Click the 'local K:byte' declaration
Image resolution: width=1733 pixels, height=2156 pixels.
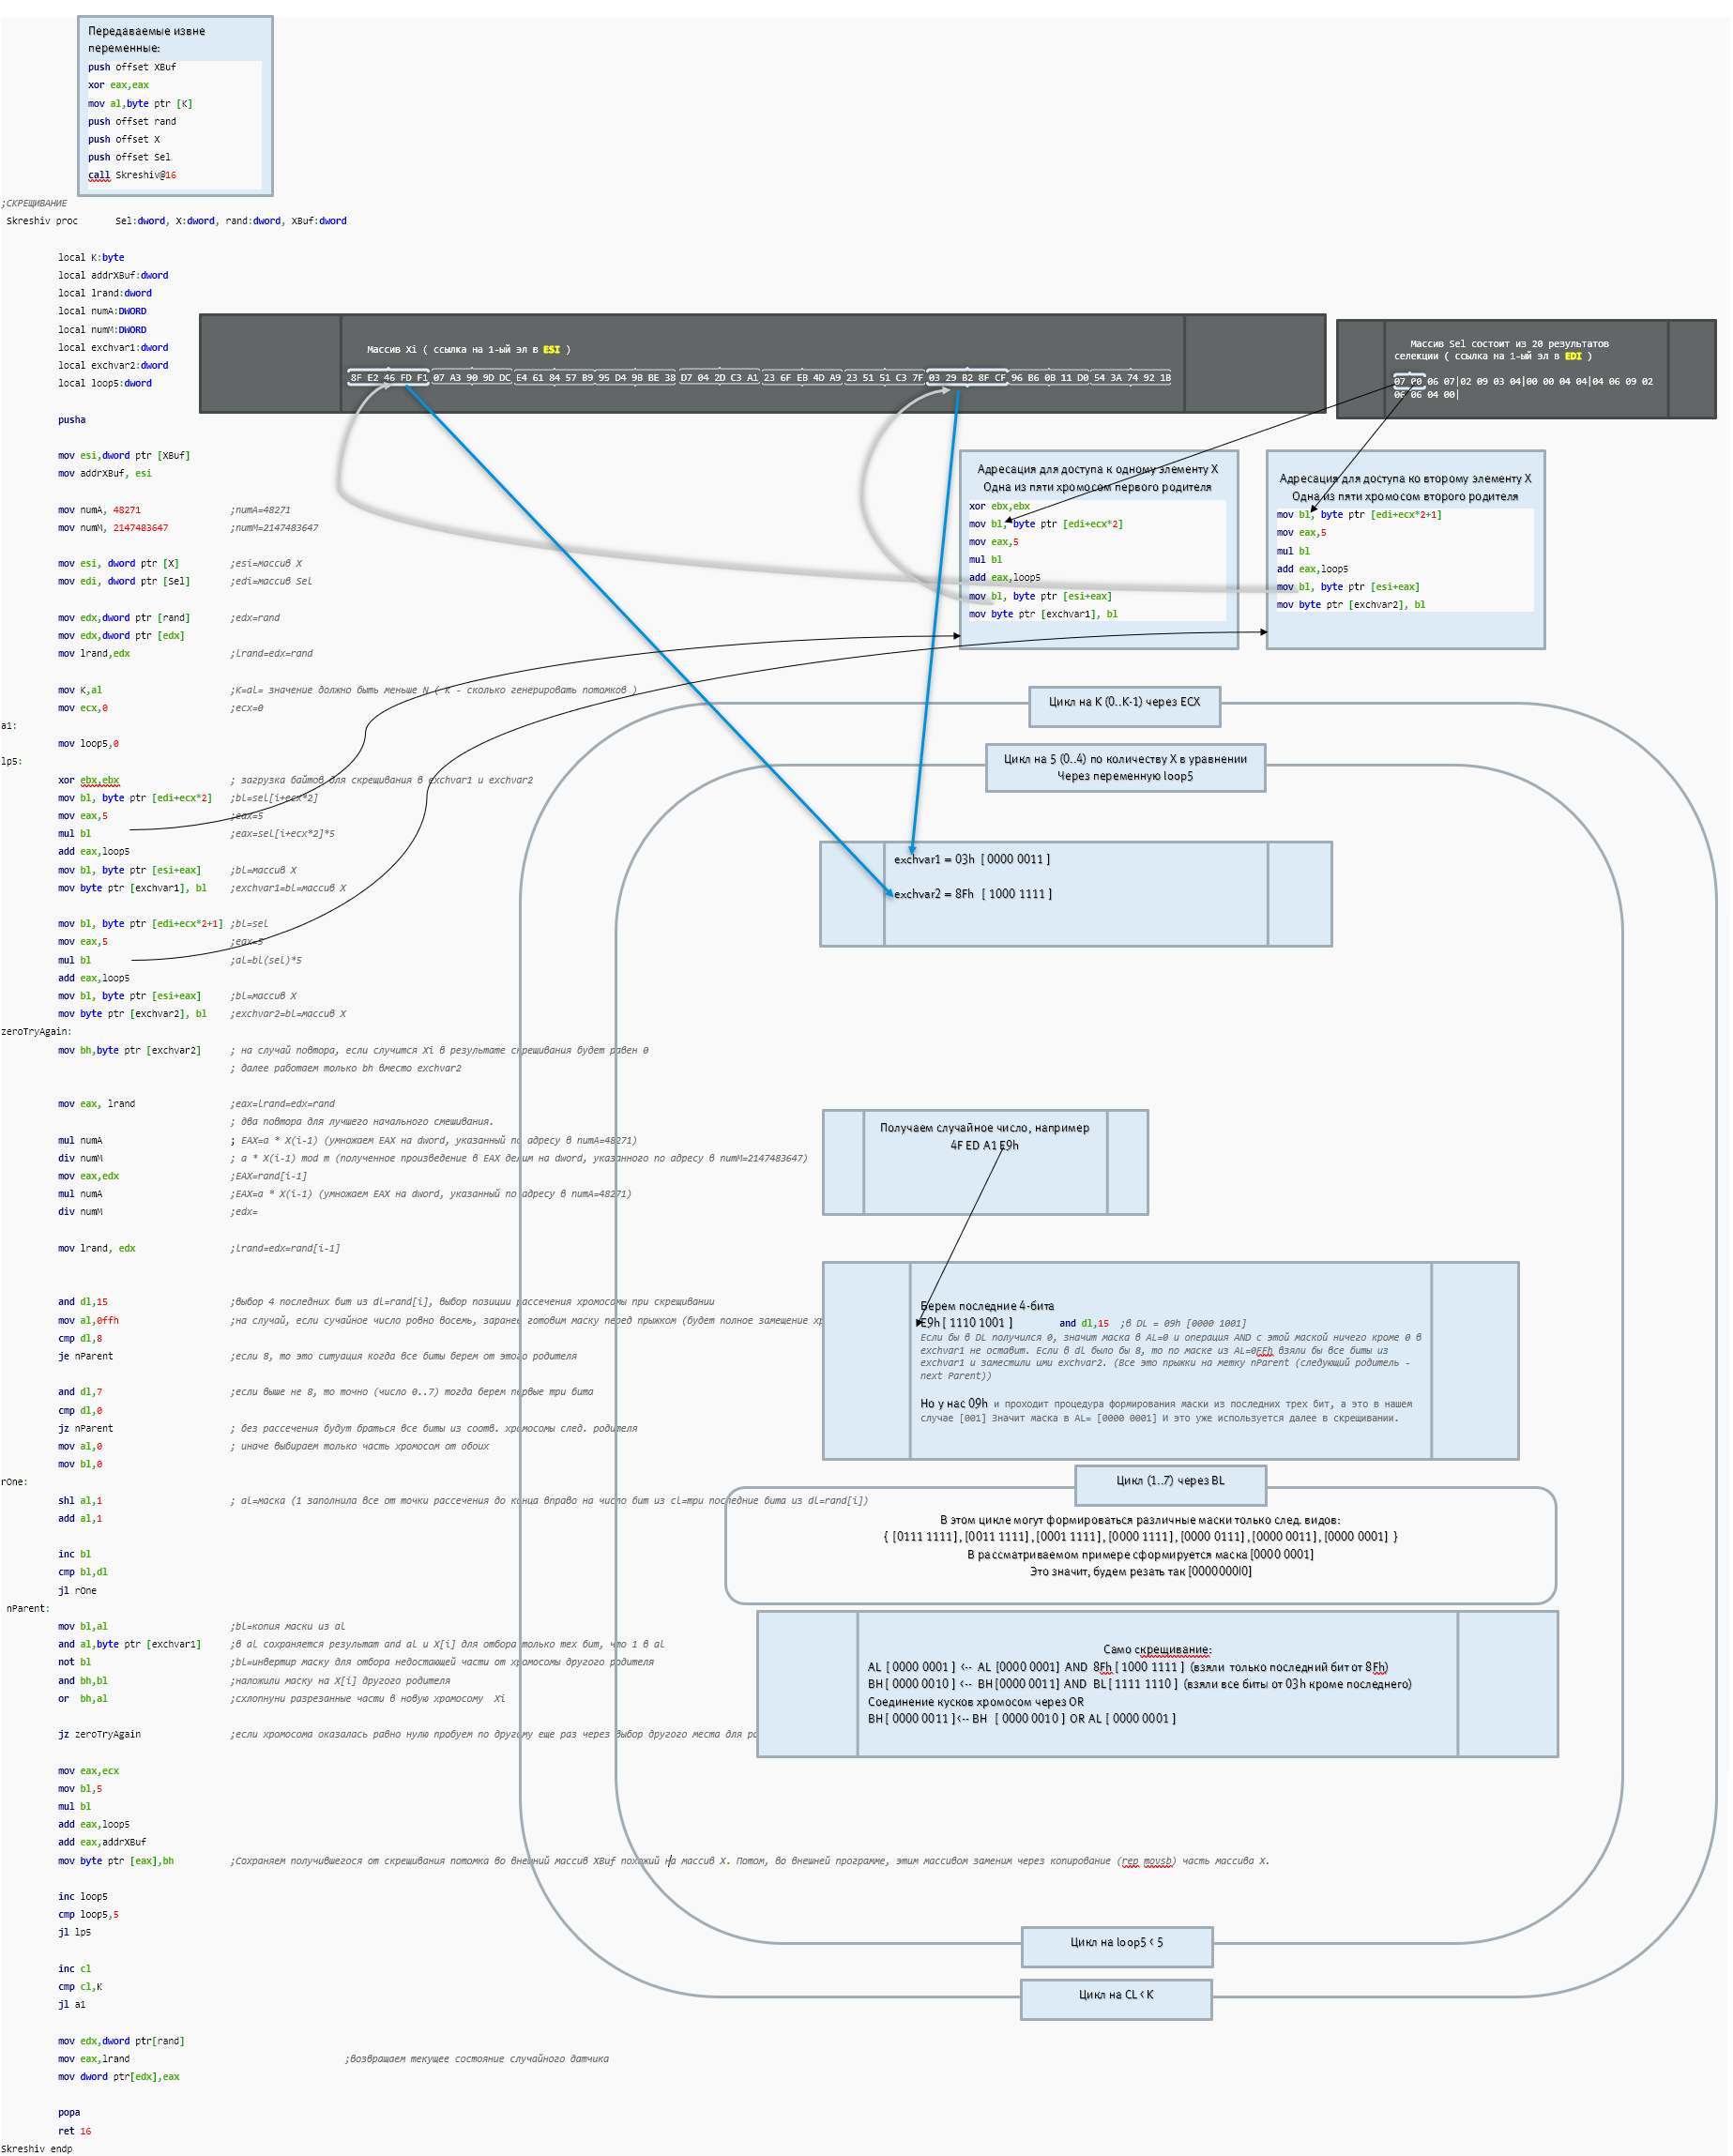pyautogui.click(x=91, y=257)
